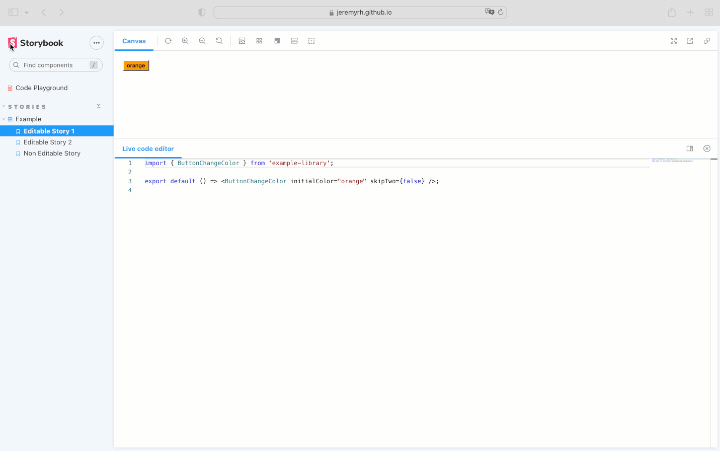Toggle the grid overlay
The width and height of the screenshot is (720, 451).
coord(259,41)
